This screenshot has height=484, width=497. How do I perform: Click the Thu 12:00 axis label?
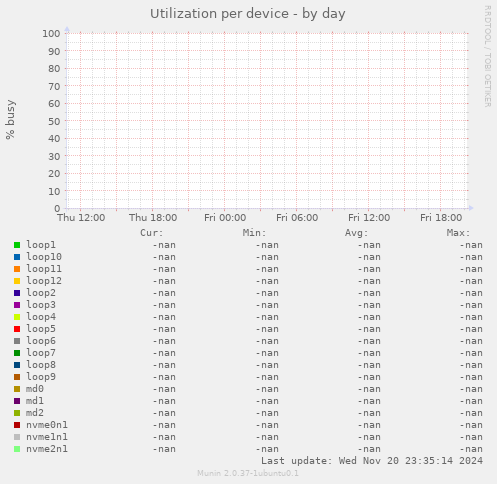coord(81,218)
